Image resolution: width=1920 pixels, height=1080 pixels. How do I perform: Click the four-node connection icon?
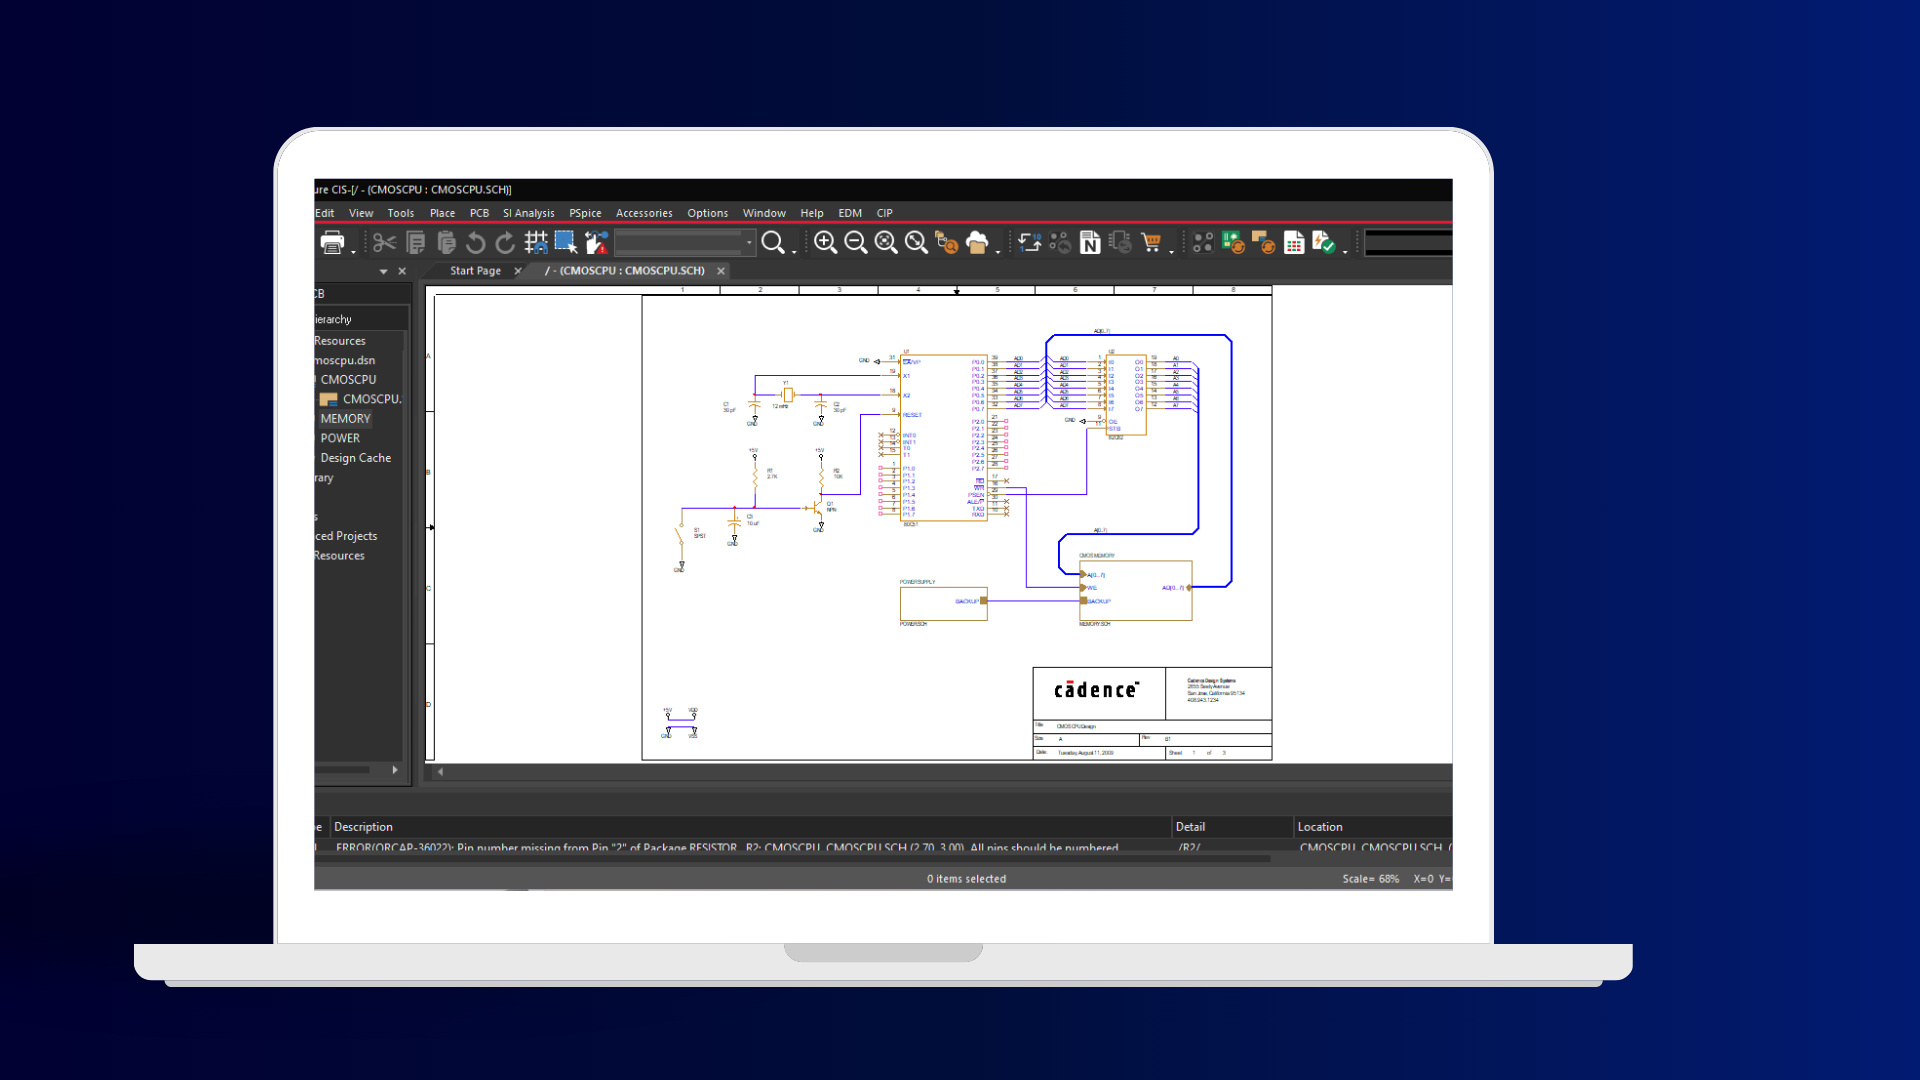coord(1203,242)
